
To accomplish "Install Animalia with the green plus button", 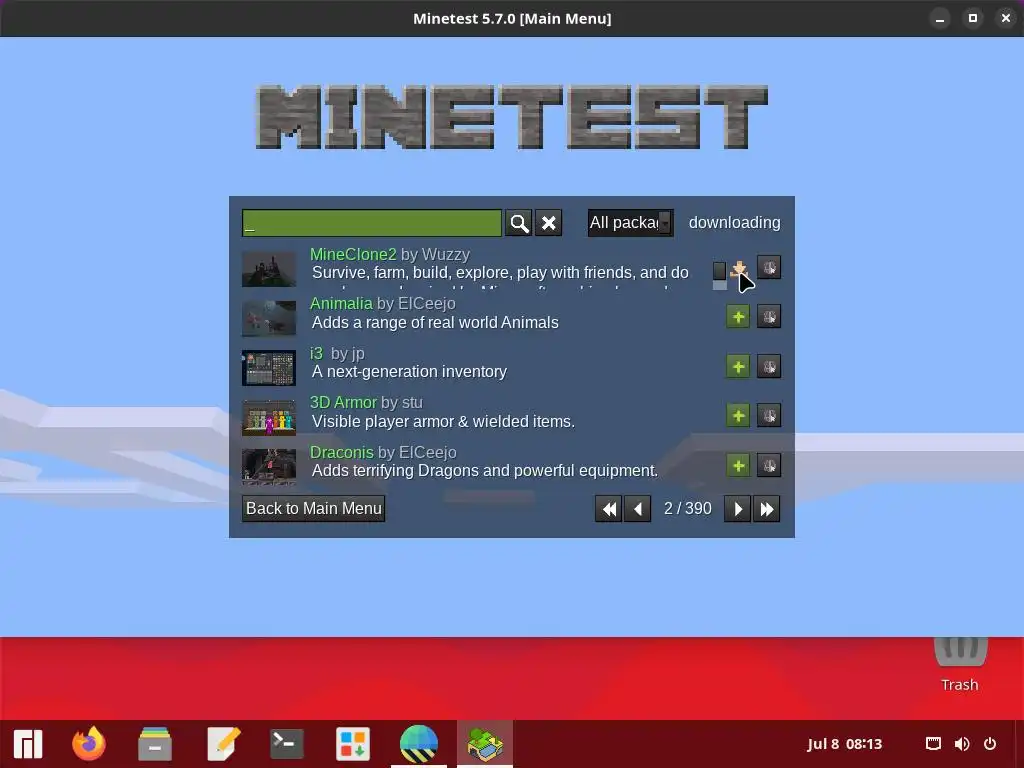I will coord(738,317).
